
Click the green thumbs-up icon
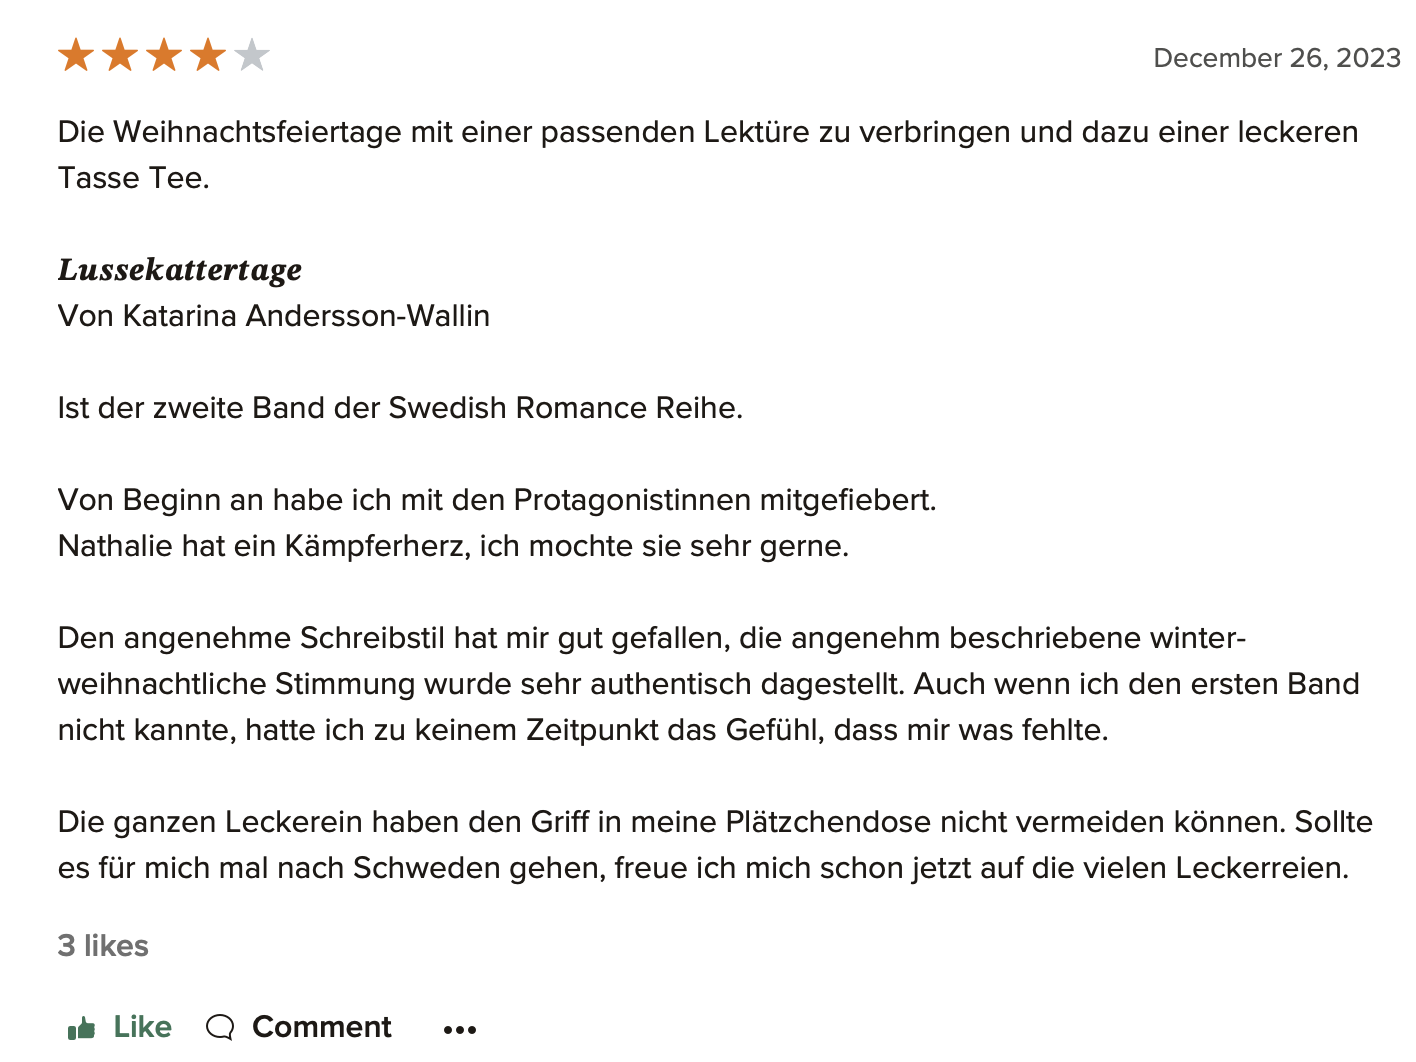click(x=81, y=1028)
